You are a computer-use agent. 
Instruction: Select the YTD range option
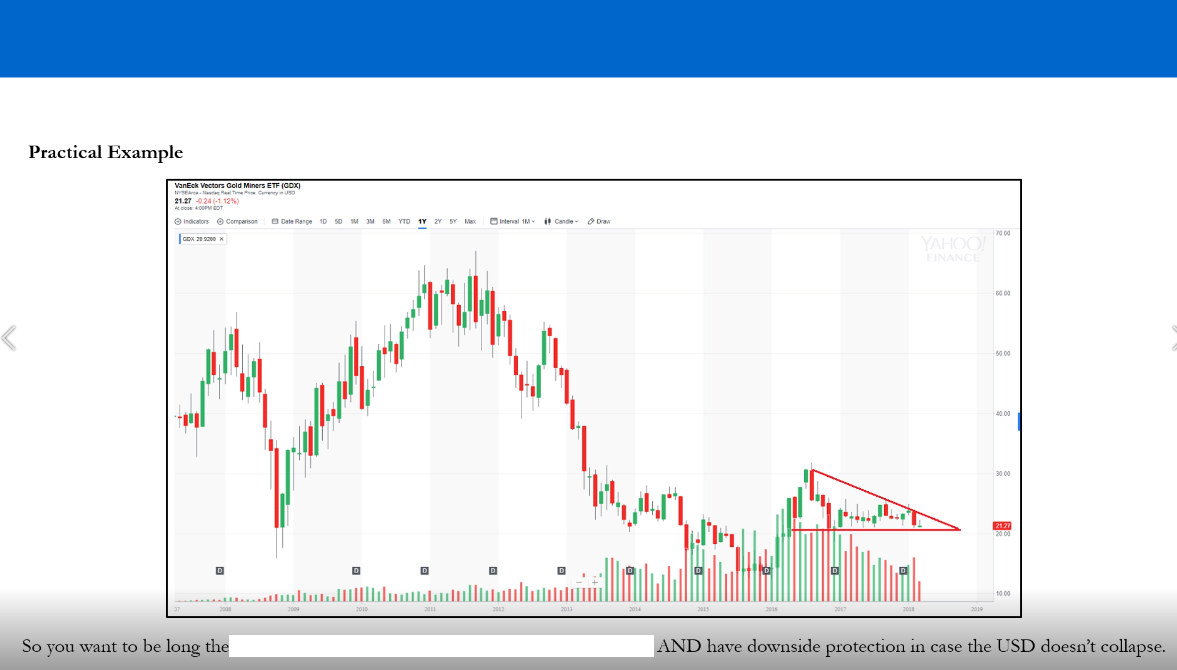click(x=404, y=221)
